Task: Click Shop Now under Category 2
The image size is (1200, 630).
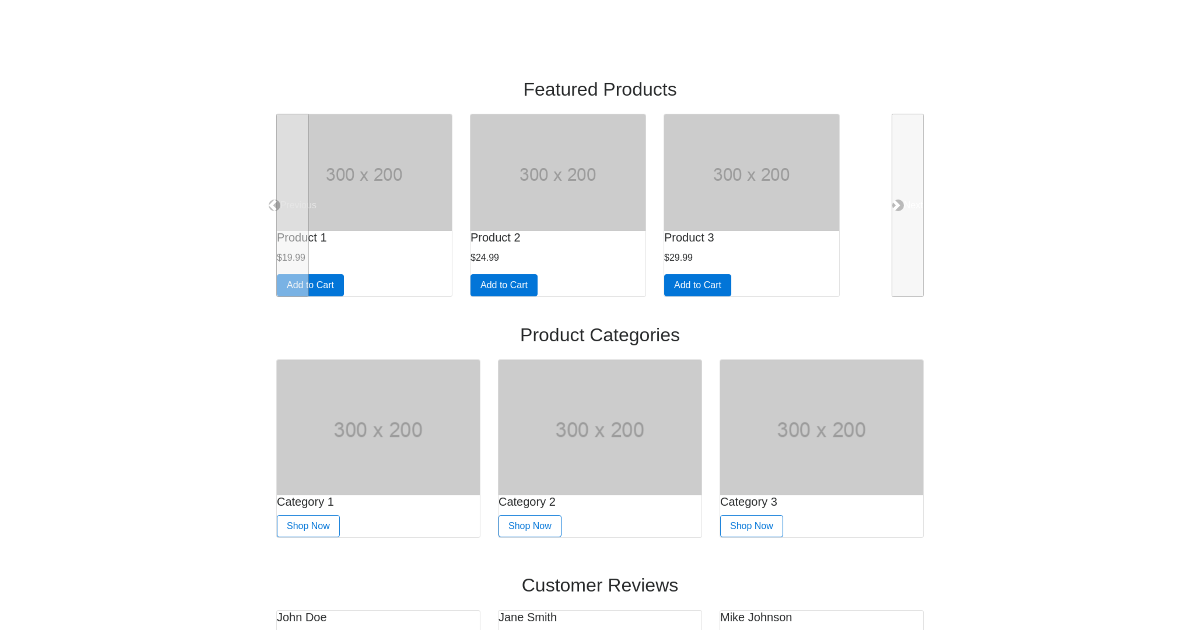Action: 530,525
